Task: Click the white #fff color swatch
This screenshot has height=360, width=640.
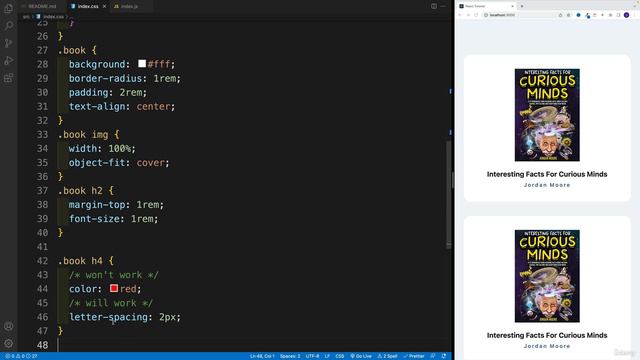Action: (142, 63)
